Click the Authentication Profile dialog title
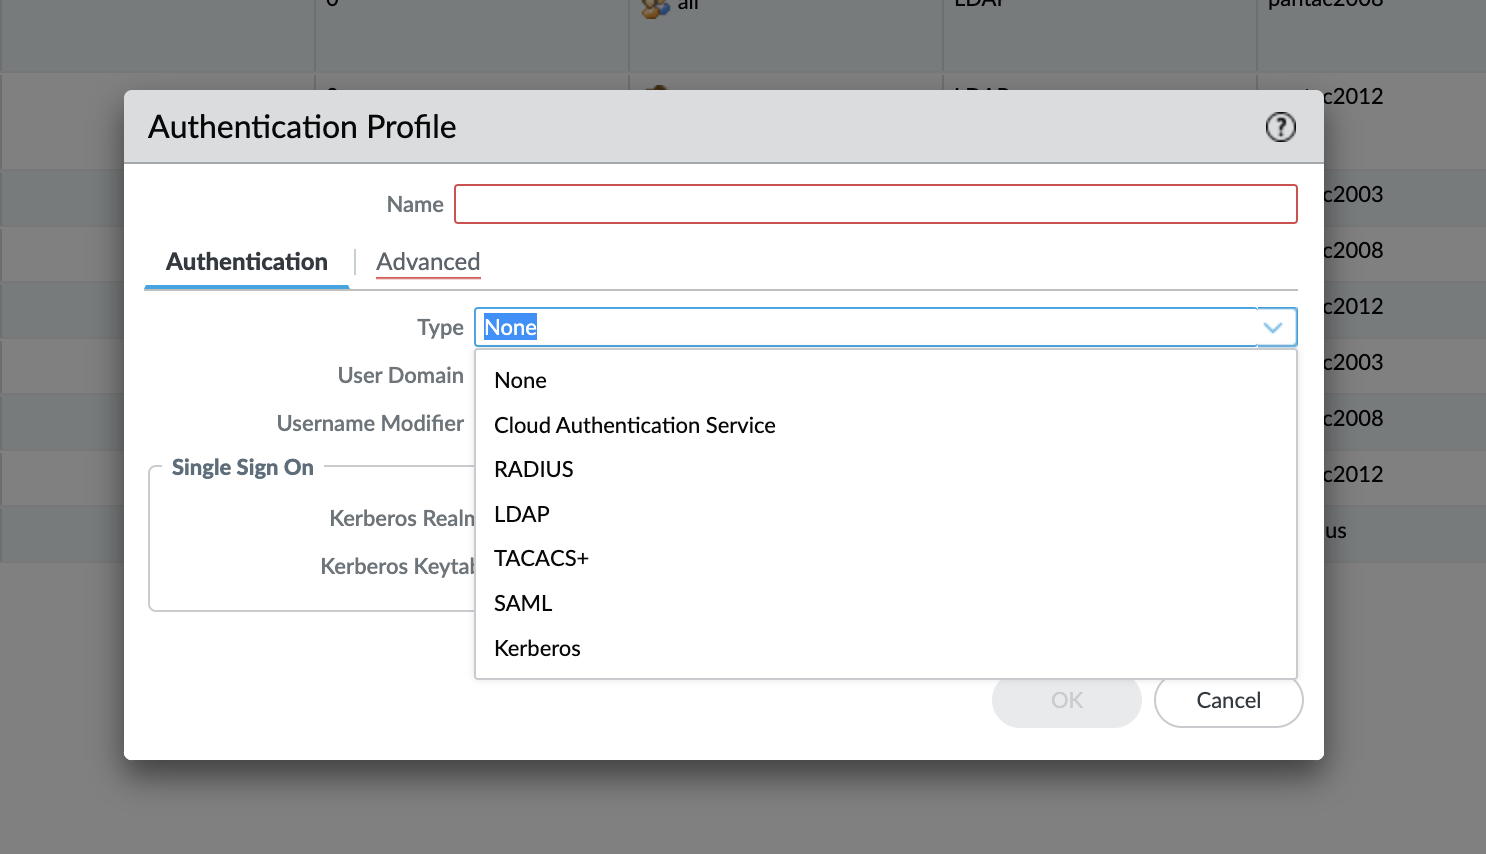Image resolution: width=1486 pixels, height=854 pixels. tap(302, 127)
